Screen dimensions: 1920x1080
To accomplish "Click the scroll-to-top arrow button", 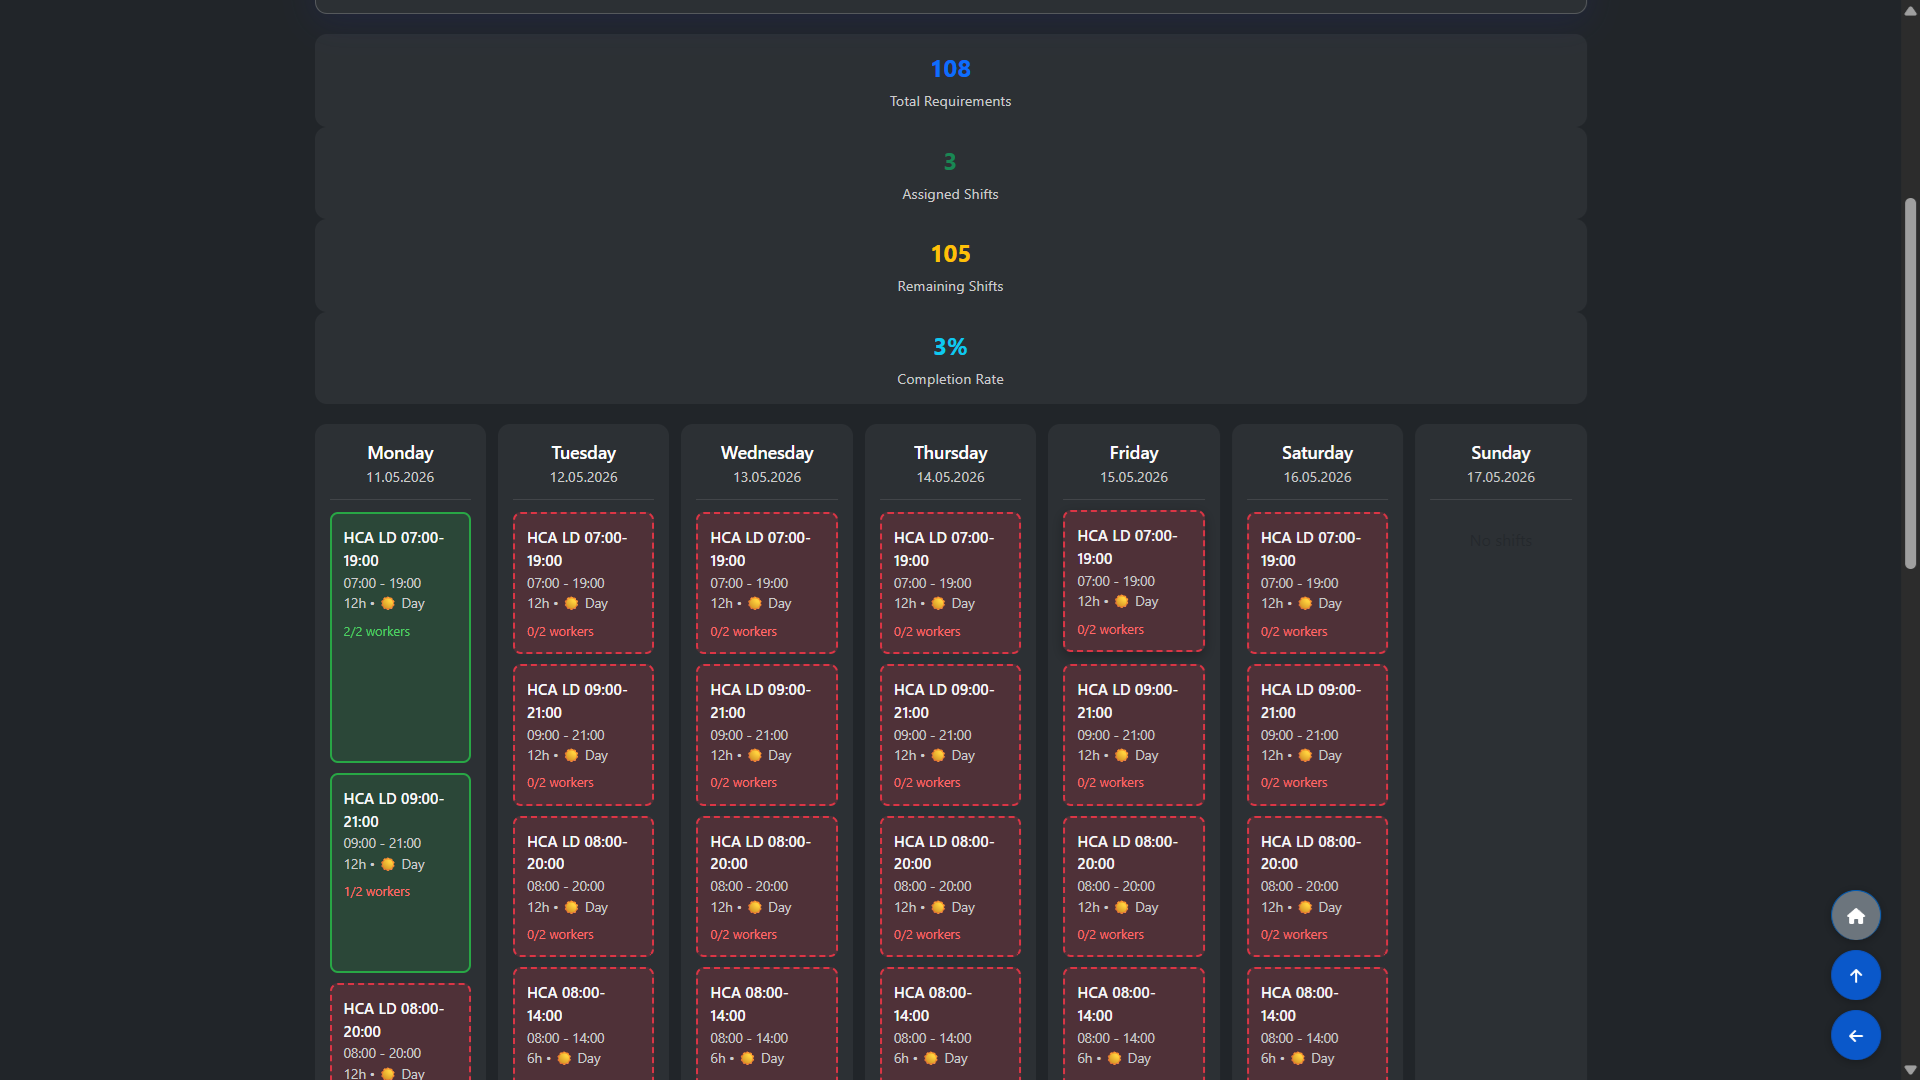I will click(x=1855, y=975).
